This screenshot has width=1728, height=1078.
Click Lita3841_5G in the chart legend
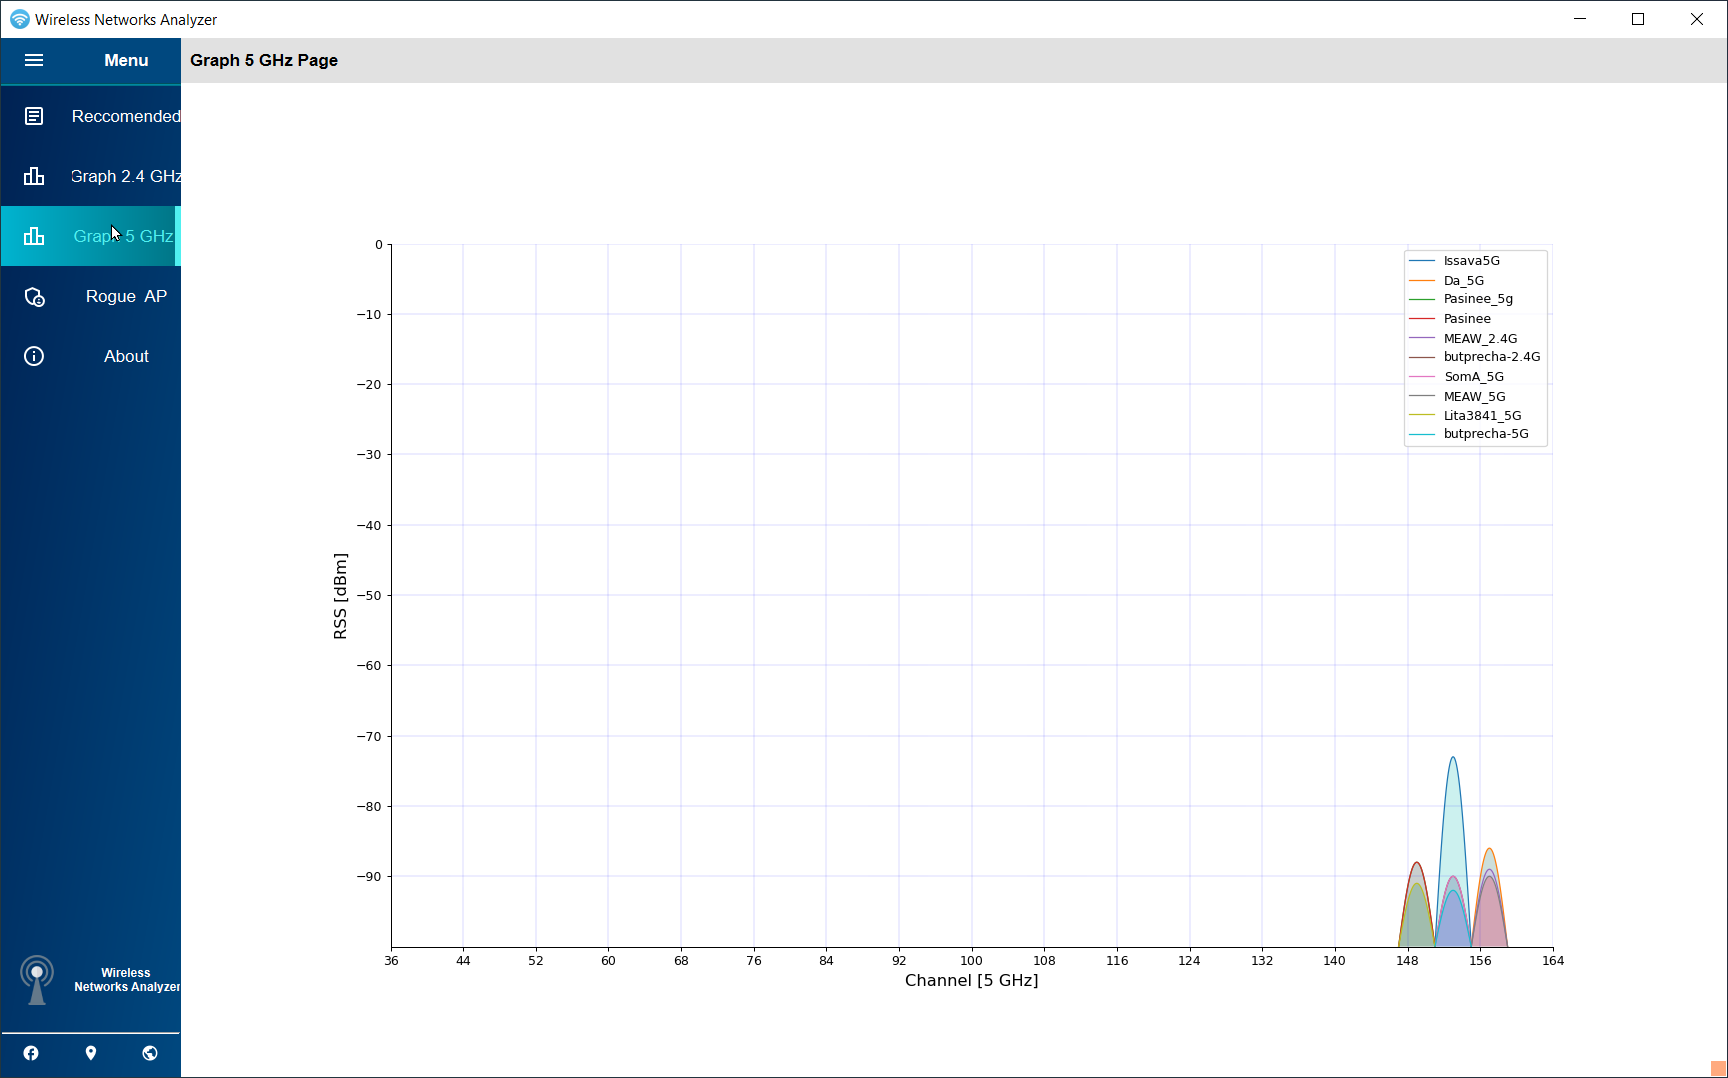click(x=1482, y=416)
